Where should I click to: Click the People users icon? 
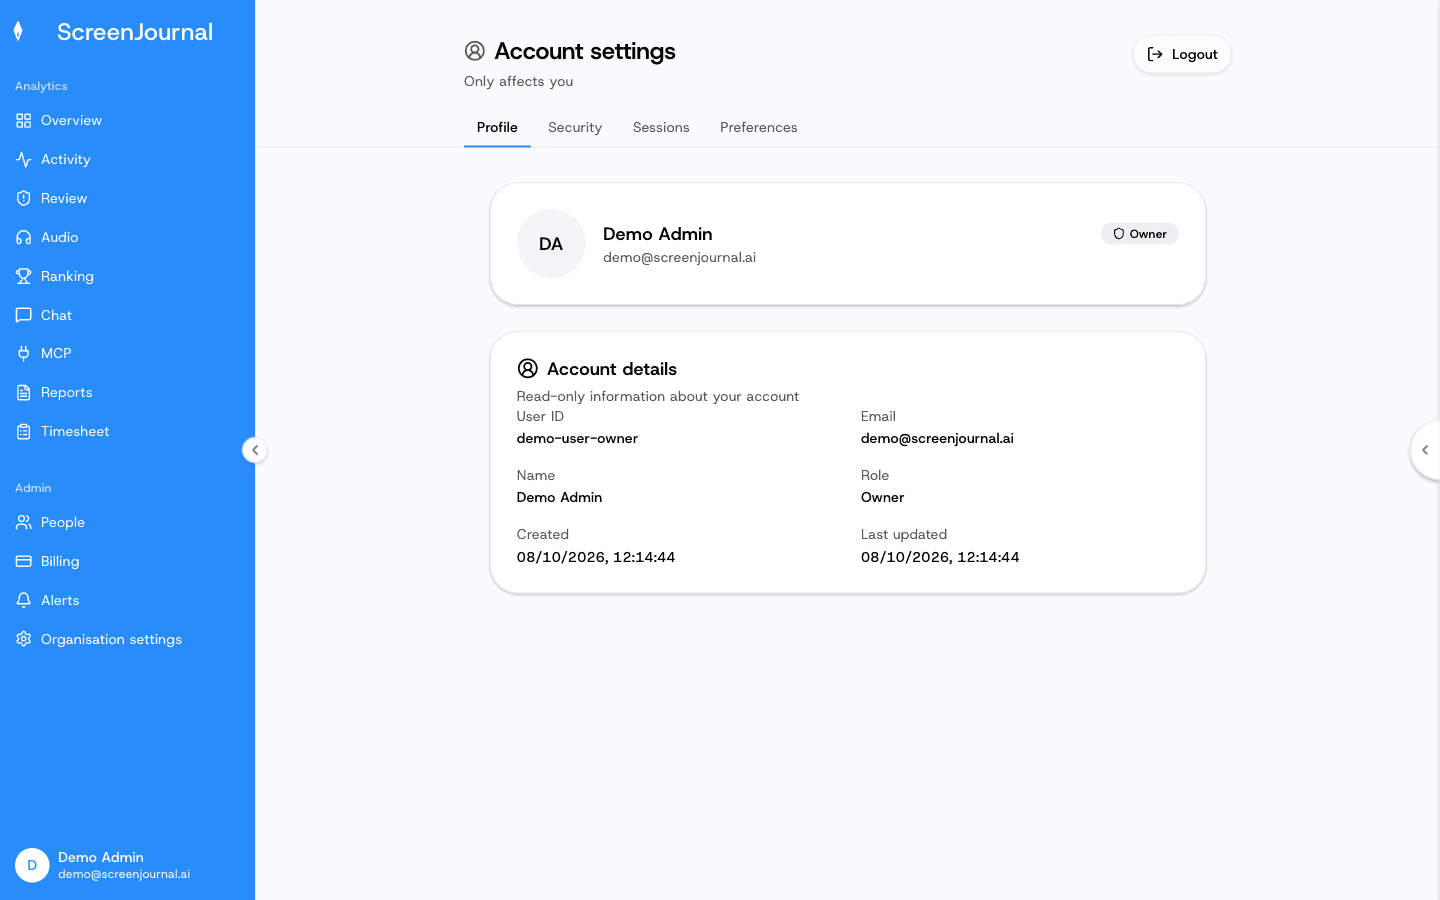(x=24, y=523)
